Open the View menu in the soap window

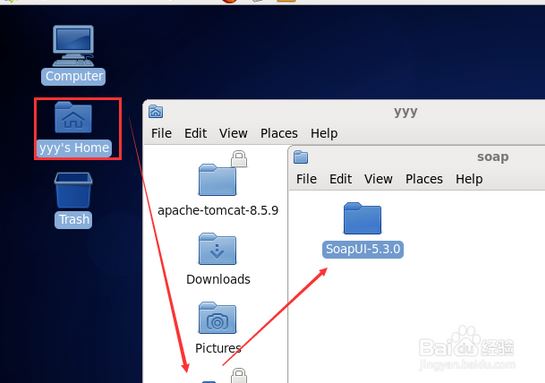(x=378, y=179)
